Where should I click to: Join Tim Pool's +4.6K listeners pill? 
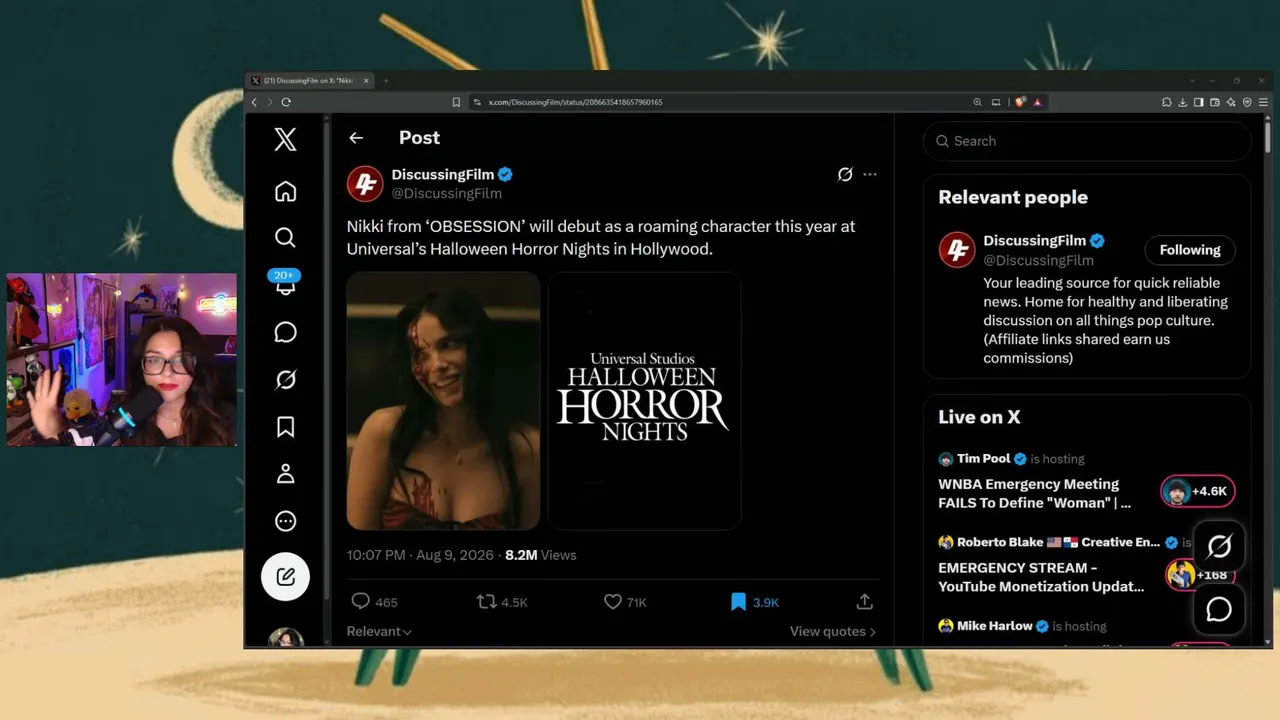(1198, 491)
